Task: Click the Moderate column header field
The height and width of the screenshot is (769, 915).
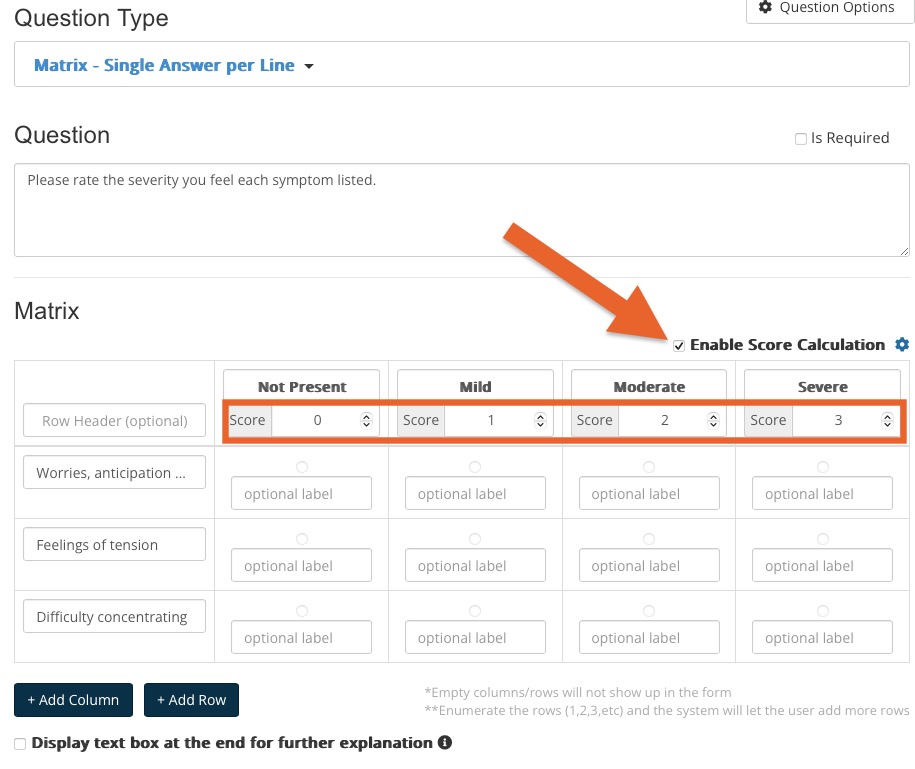Action: (x=649, y=386)
